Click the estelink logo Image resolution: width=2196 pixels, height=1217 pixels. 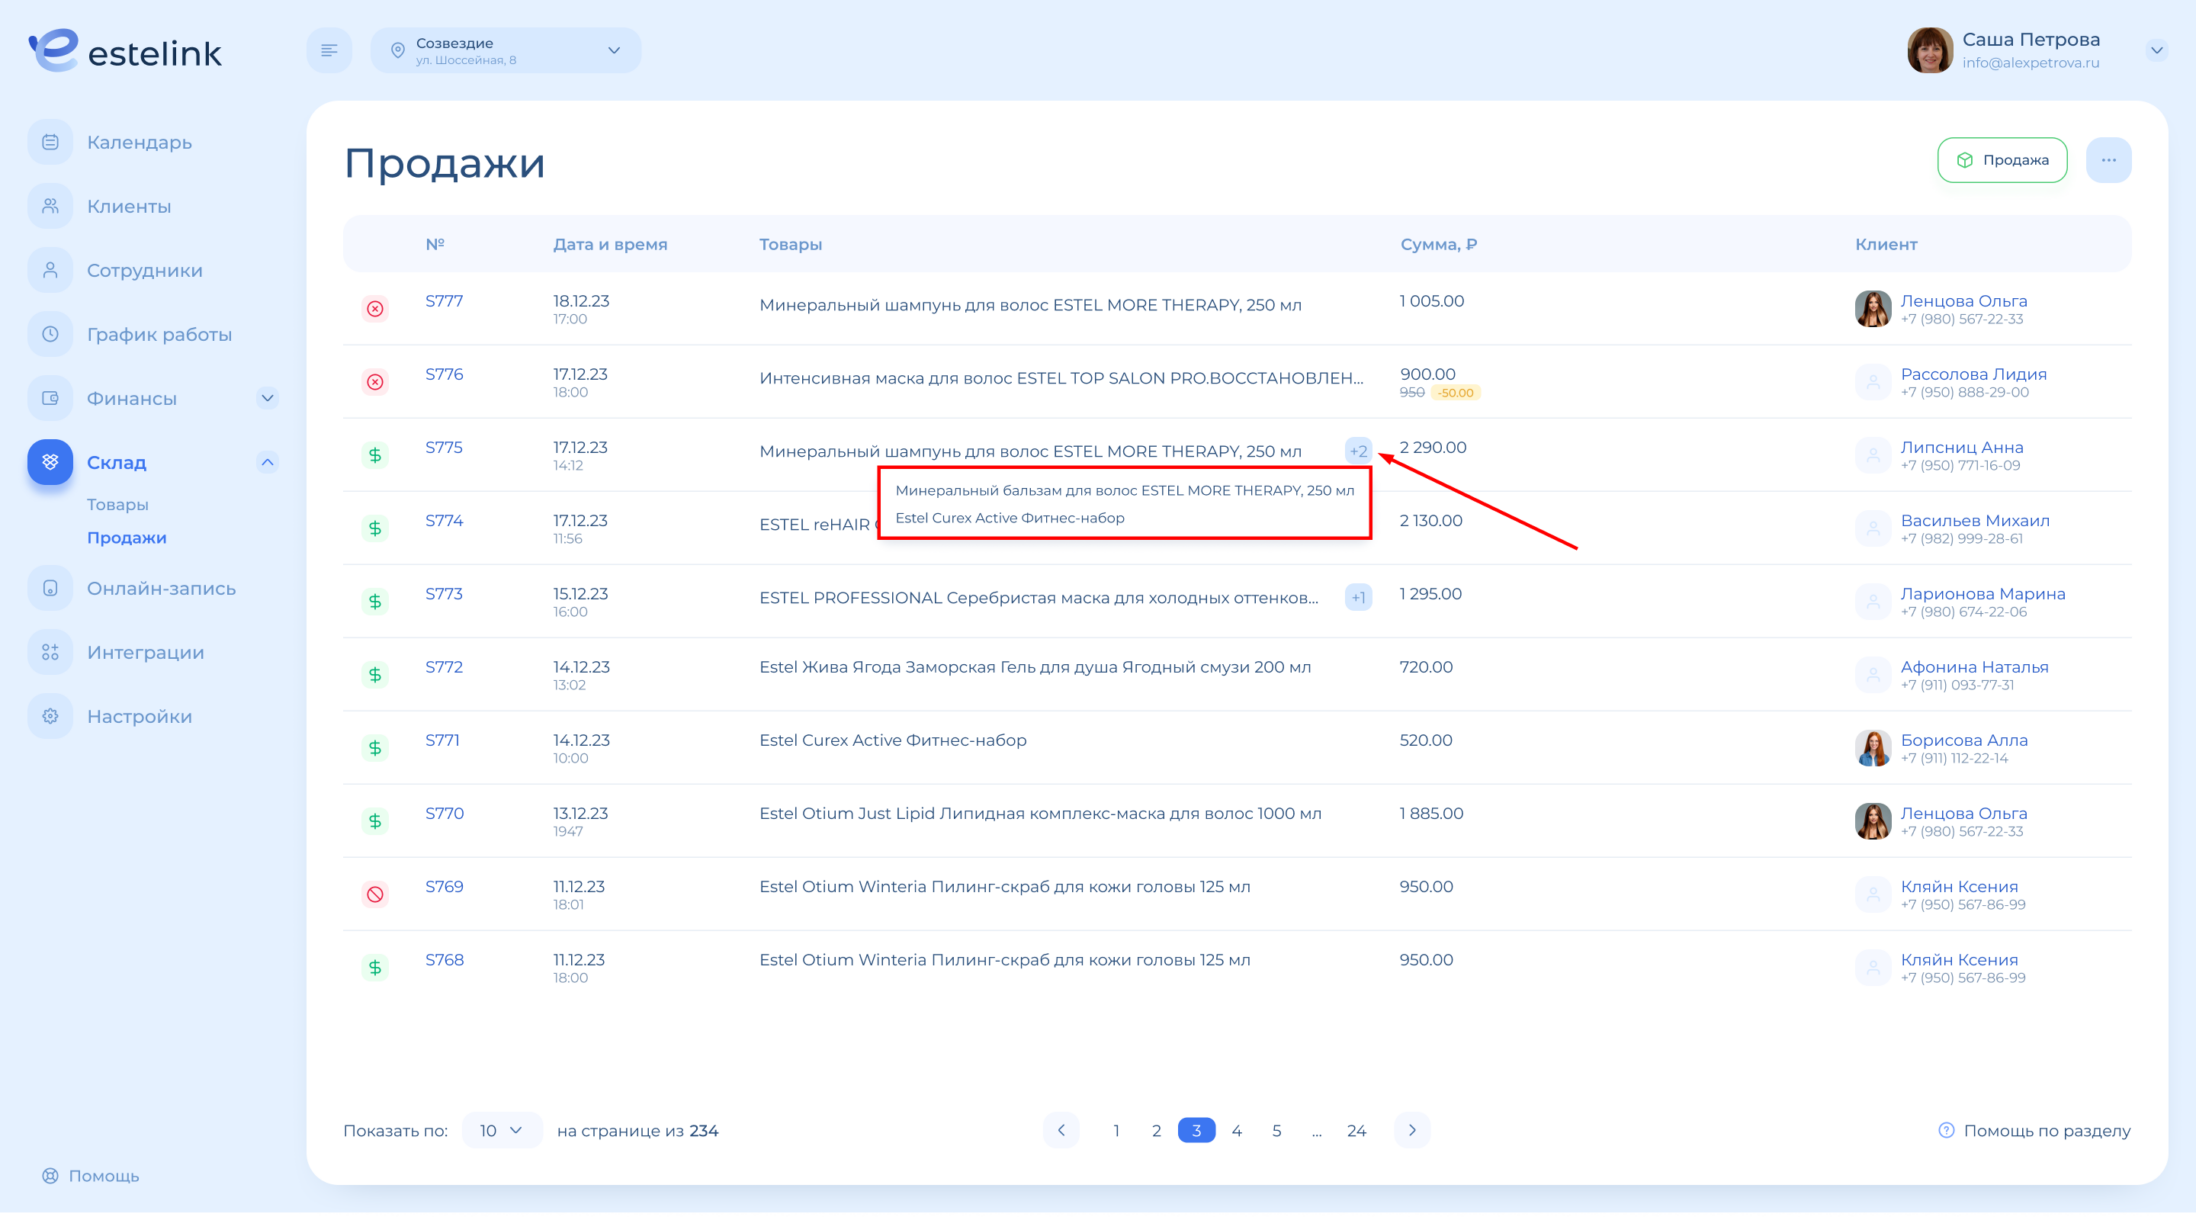click(125, 50)
